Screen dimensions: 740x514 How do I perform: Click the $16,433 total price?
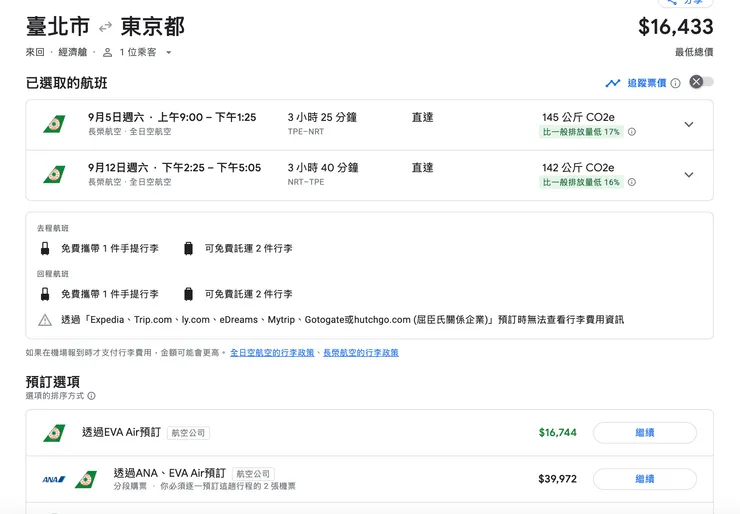click(x=676, y=26)
